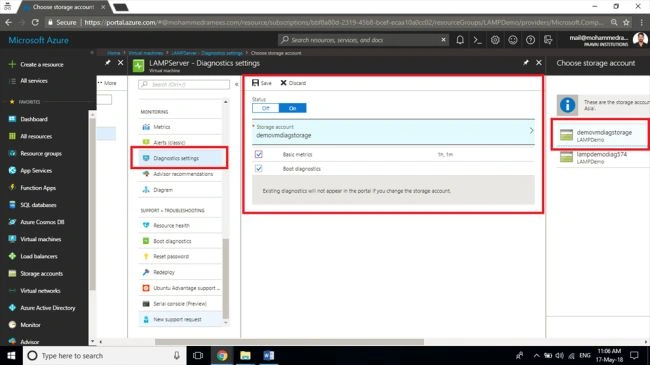Open portal settings gear

pyautogui.click(x=495, y=40)
